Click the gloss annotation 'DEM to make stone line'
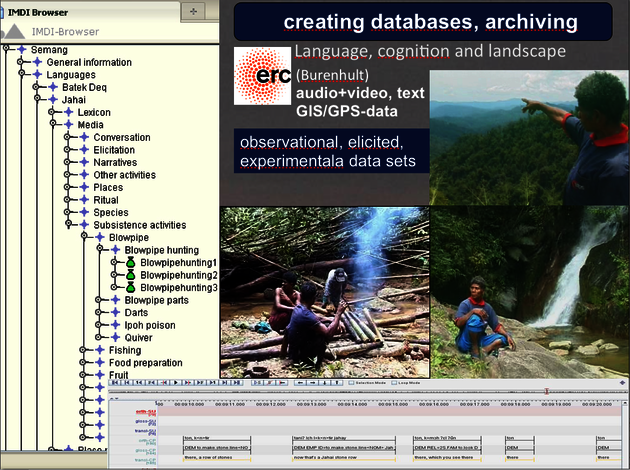The height and width of the screenshot is (470, 630). (x=217, y=448)
